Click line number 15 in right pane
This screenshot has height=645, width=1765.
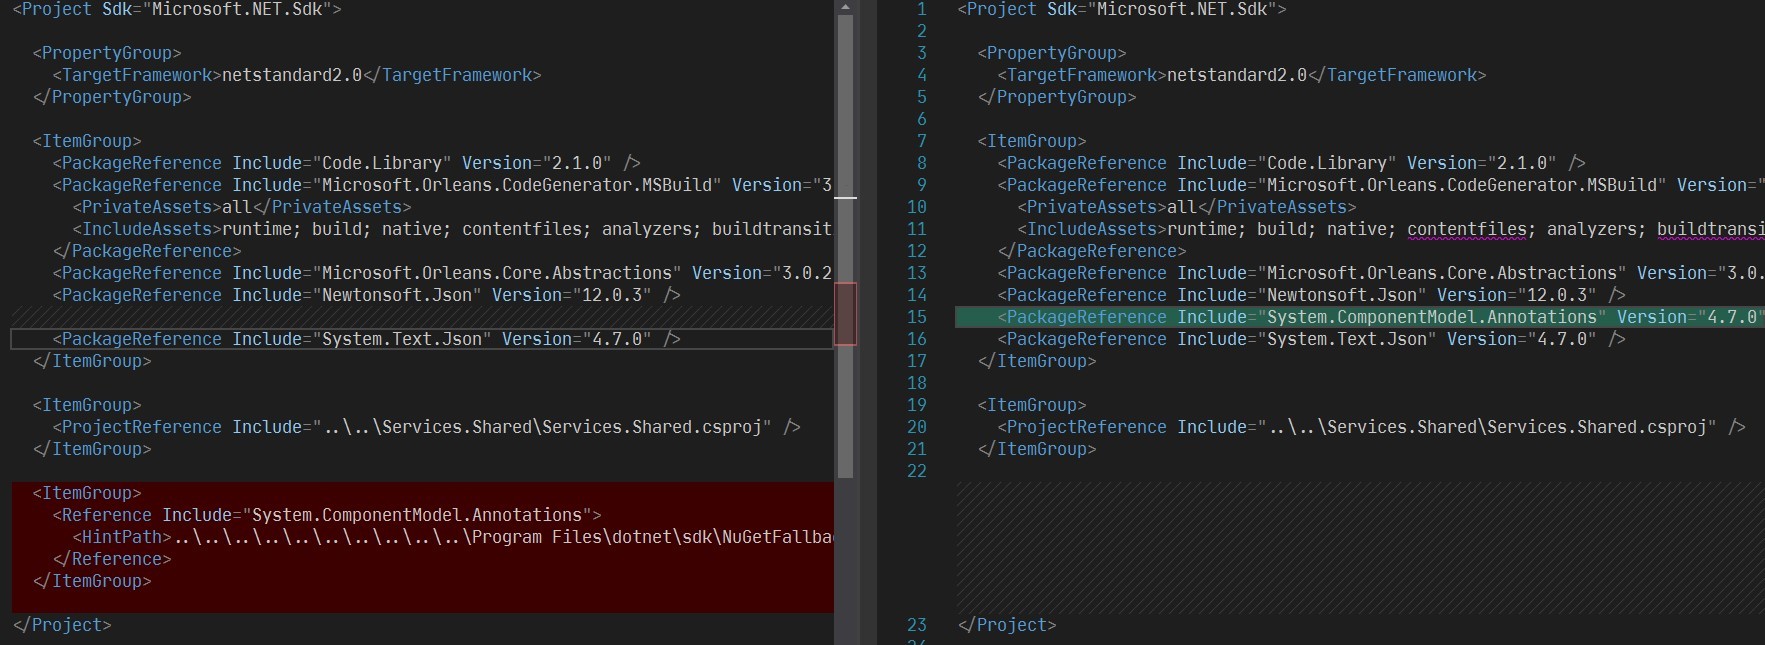point(916,317)
